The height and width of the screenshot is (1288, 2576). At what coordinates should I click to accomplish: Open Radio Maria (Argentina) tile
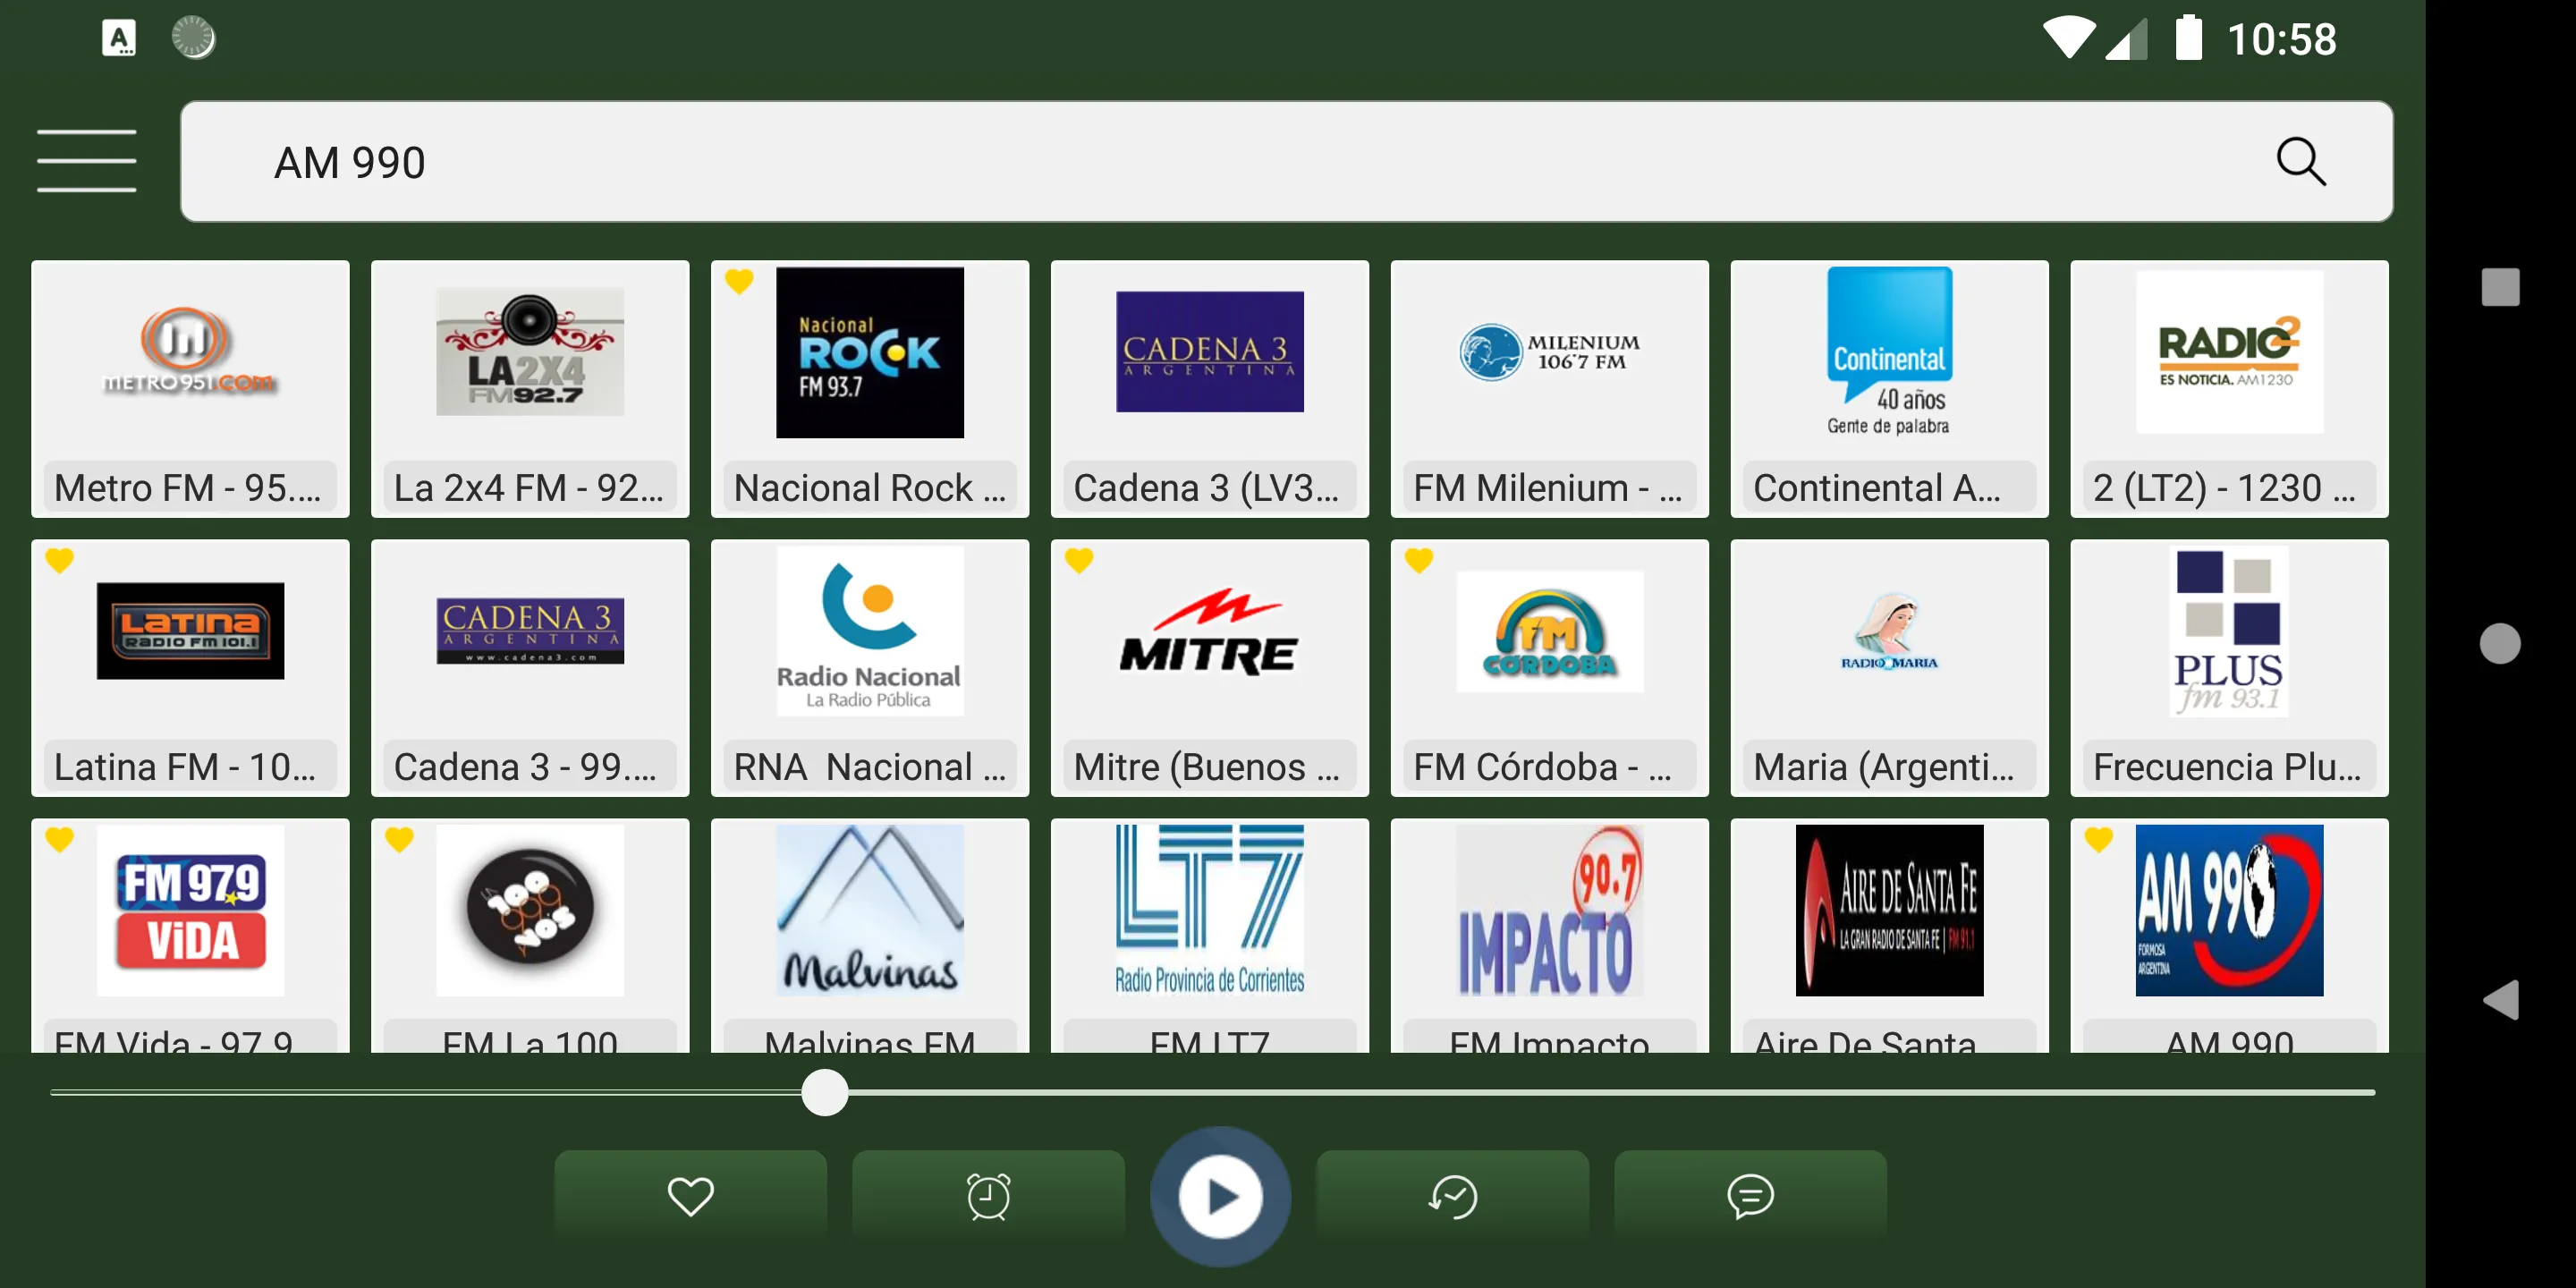1890,668
